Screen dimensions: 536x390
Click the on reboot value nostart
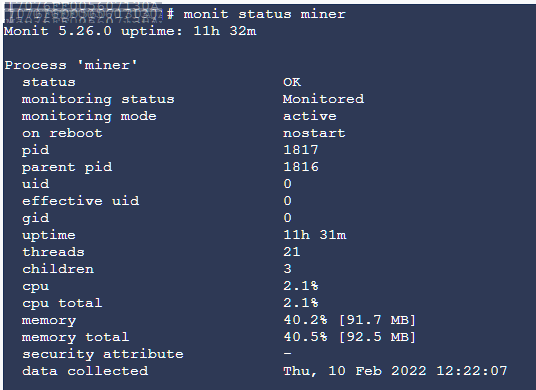pyautogui.click(x=314, y=133)
